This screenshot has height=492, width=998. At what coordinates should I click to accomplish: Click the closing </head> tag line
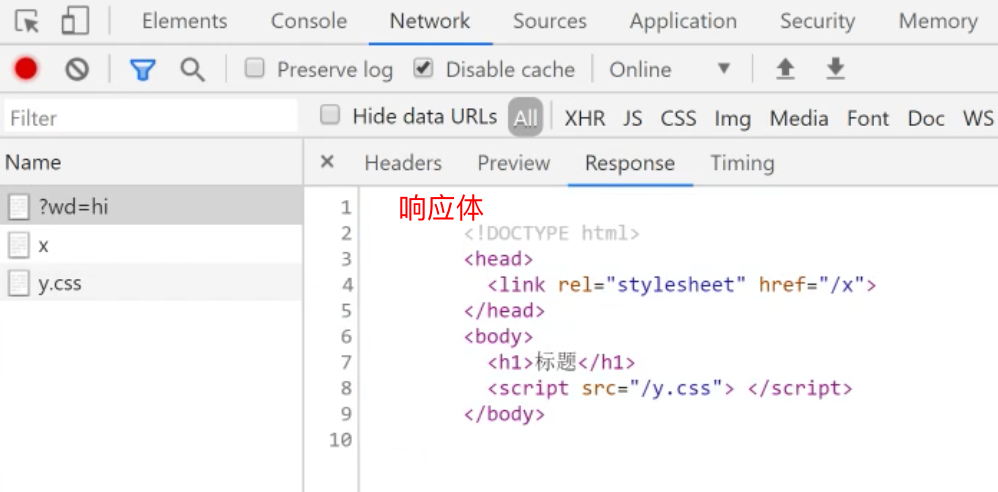click(x=504, y=311)
